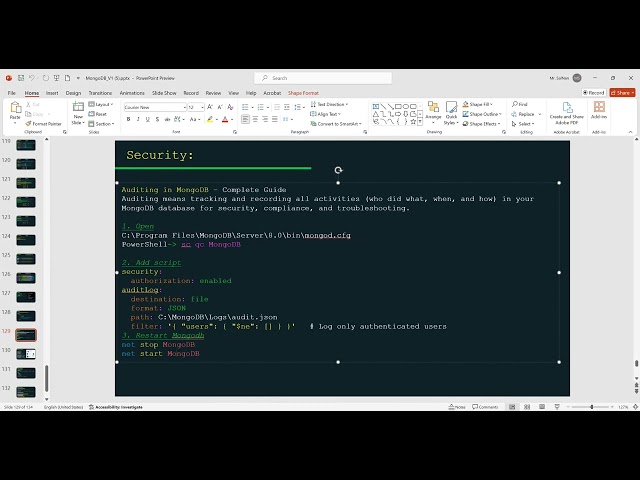Open the Courier New font name box

pos(155,107)
